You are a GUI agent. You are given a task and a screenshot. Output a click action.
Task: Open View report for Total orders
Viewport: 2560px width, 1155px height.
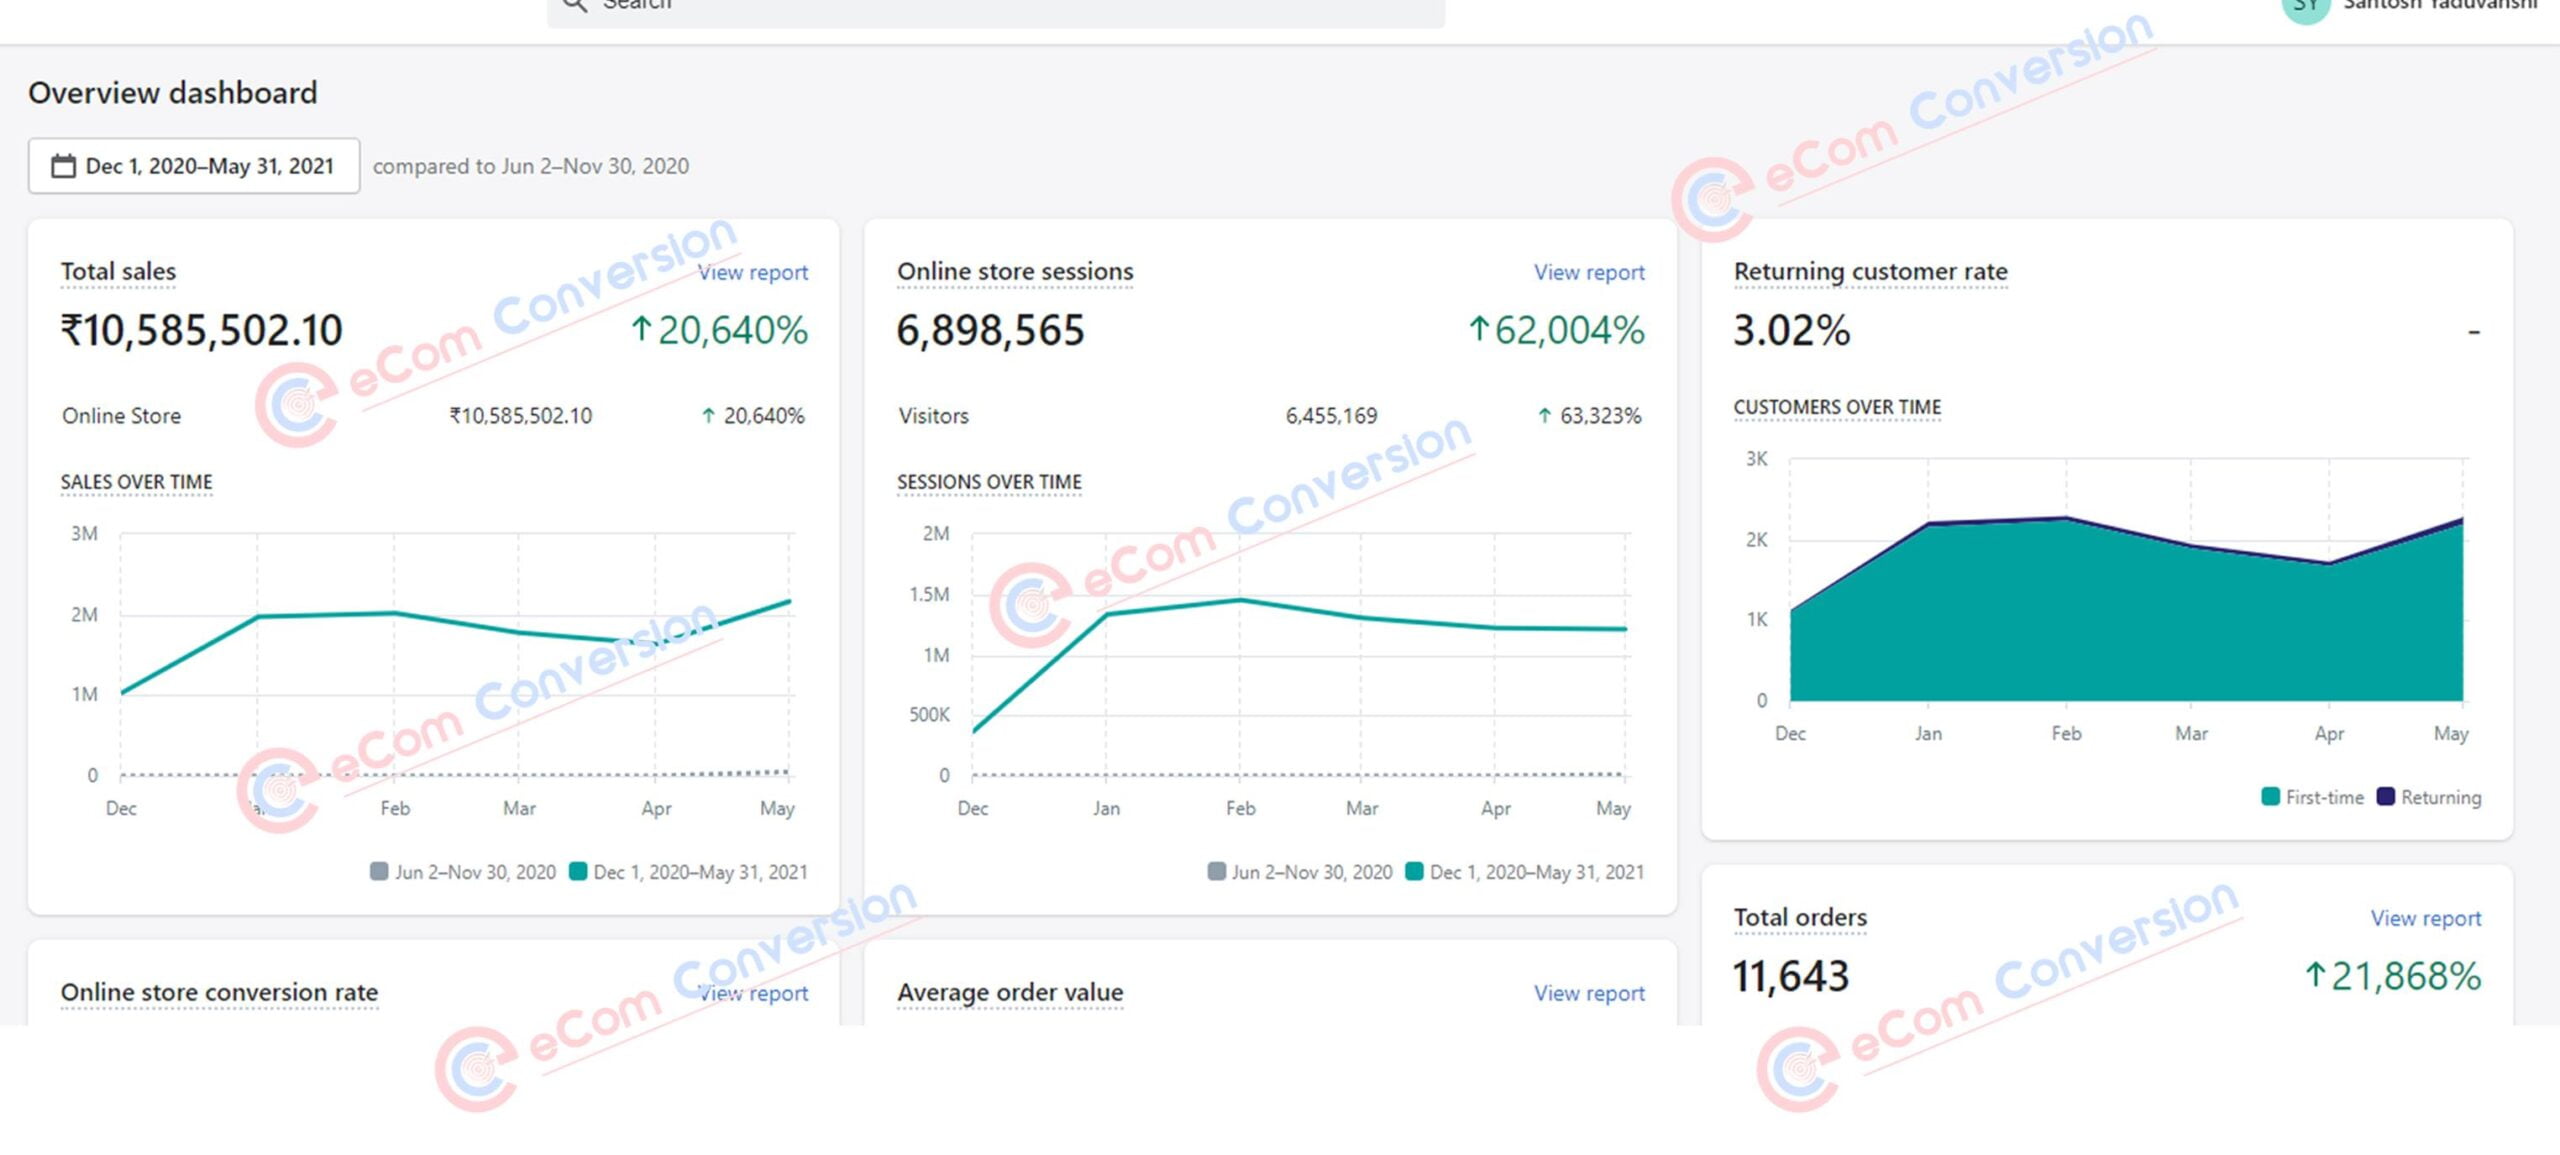(2425, 918)
